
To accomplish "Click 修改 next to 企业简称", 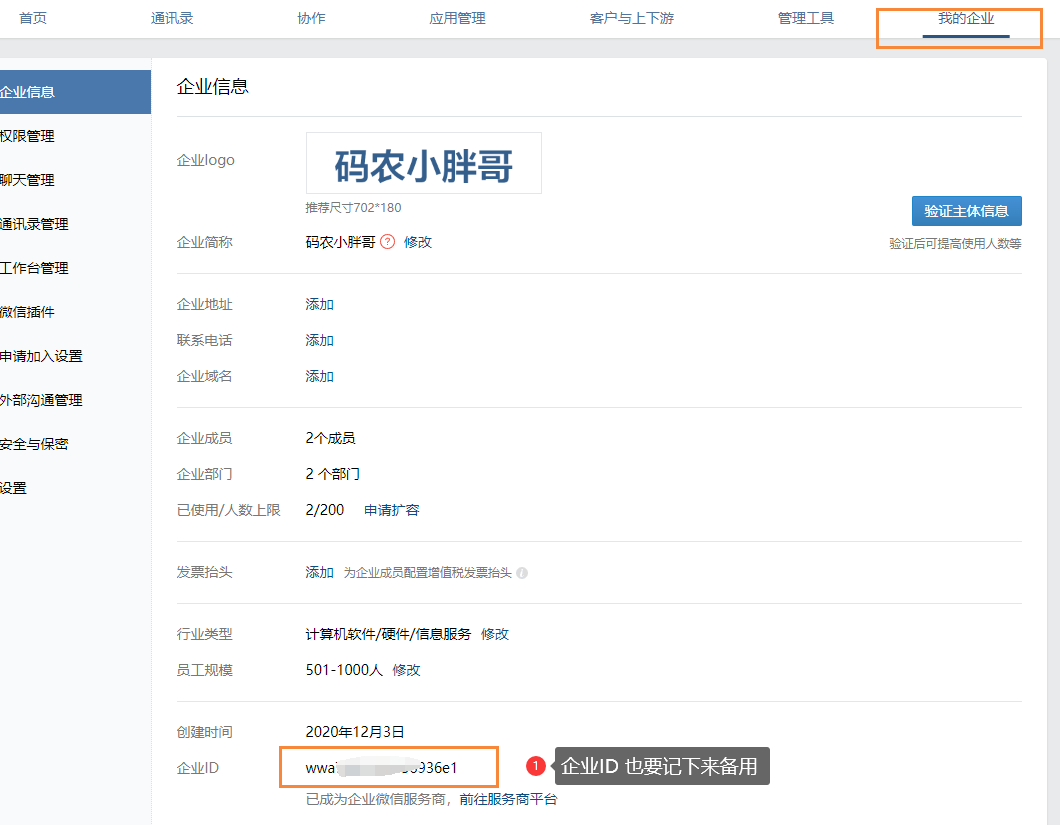I will [418, 242].
